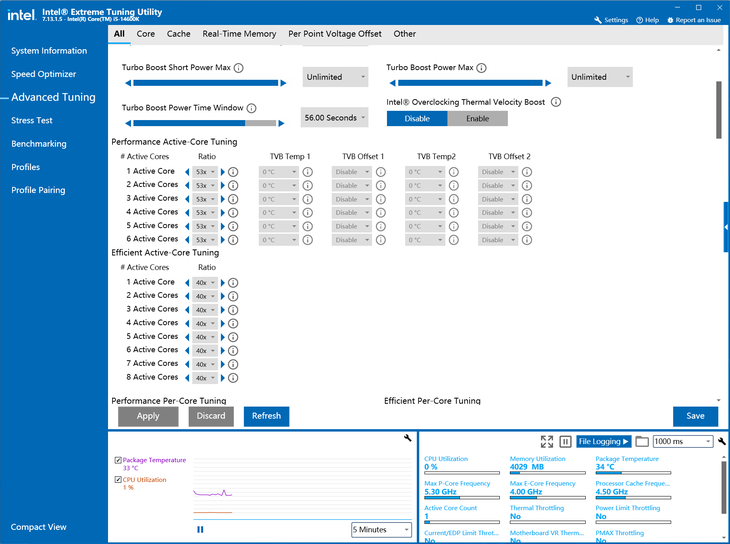Open the log file folder icon
Screen dimensions: 730x544
pyautogui.click(x=642, y=441)
